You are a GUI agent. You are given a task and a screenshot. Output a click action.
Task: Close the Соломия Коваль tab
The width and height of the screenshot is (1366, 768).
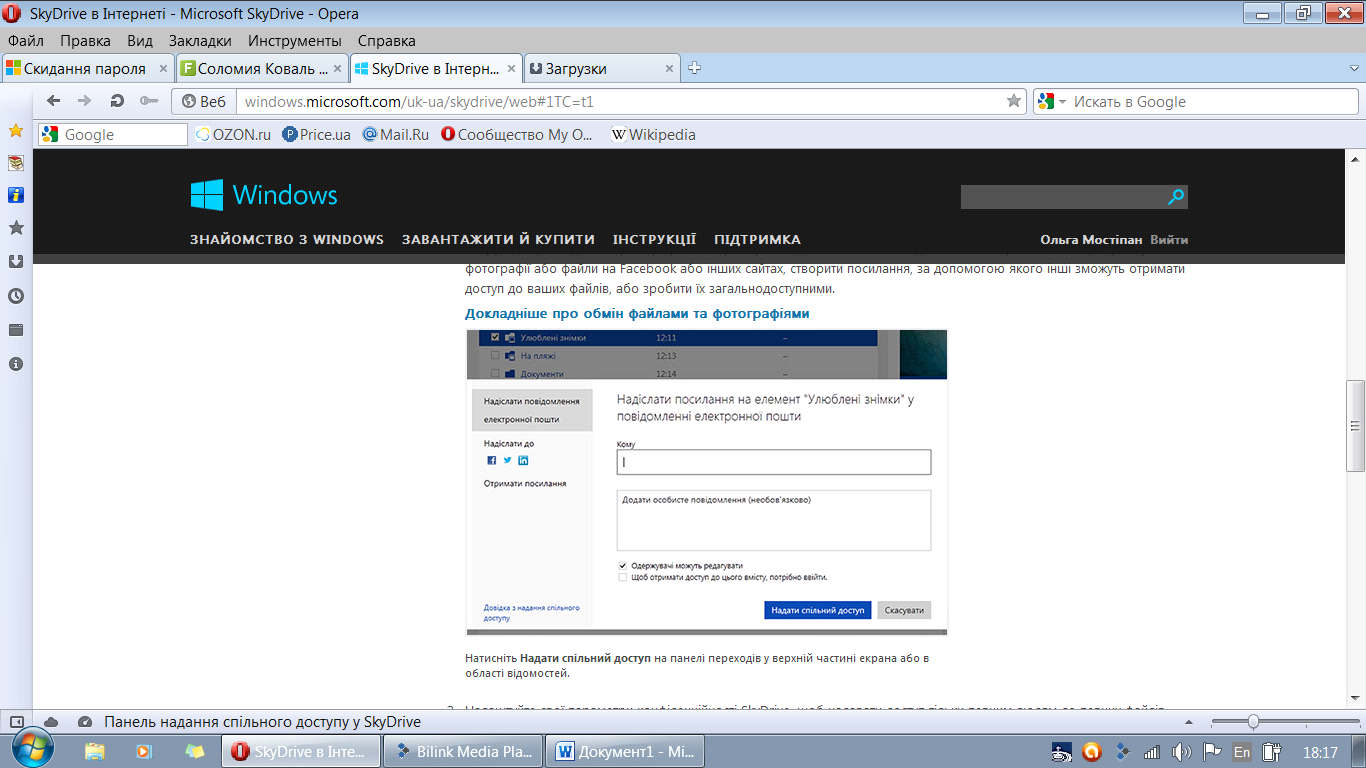pyautogui.click(x=338, y=69)
